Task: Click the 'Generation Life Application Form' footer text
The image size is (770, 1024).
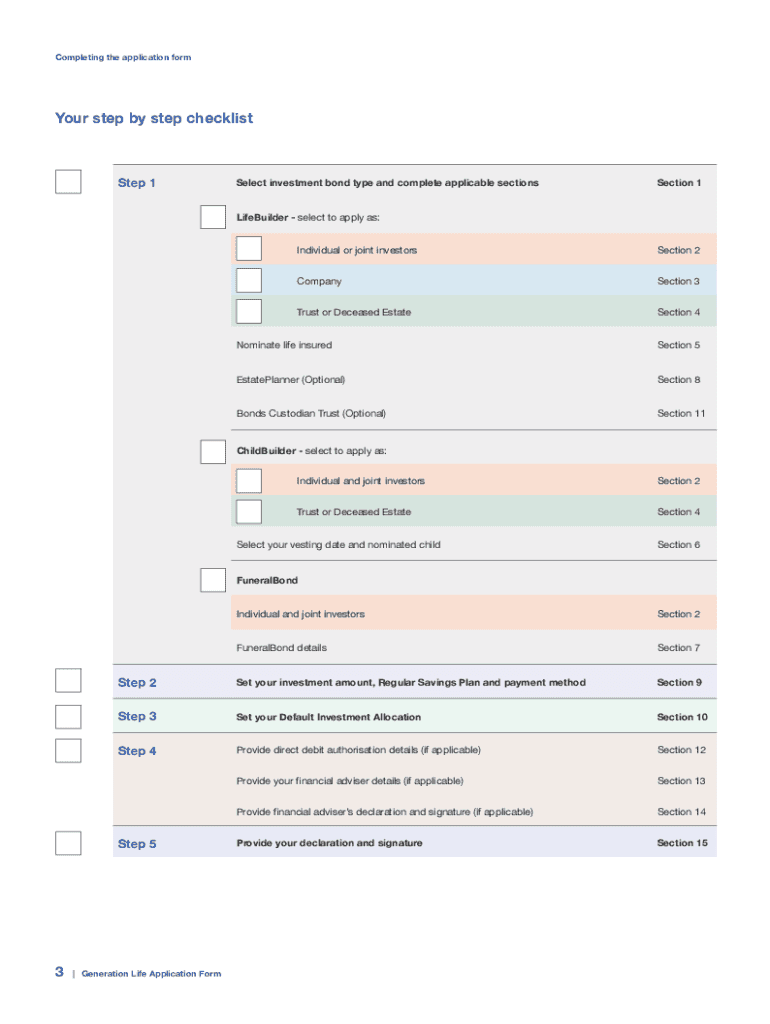Action: pos(151,974)
